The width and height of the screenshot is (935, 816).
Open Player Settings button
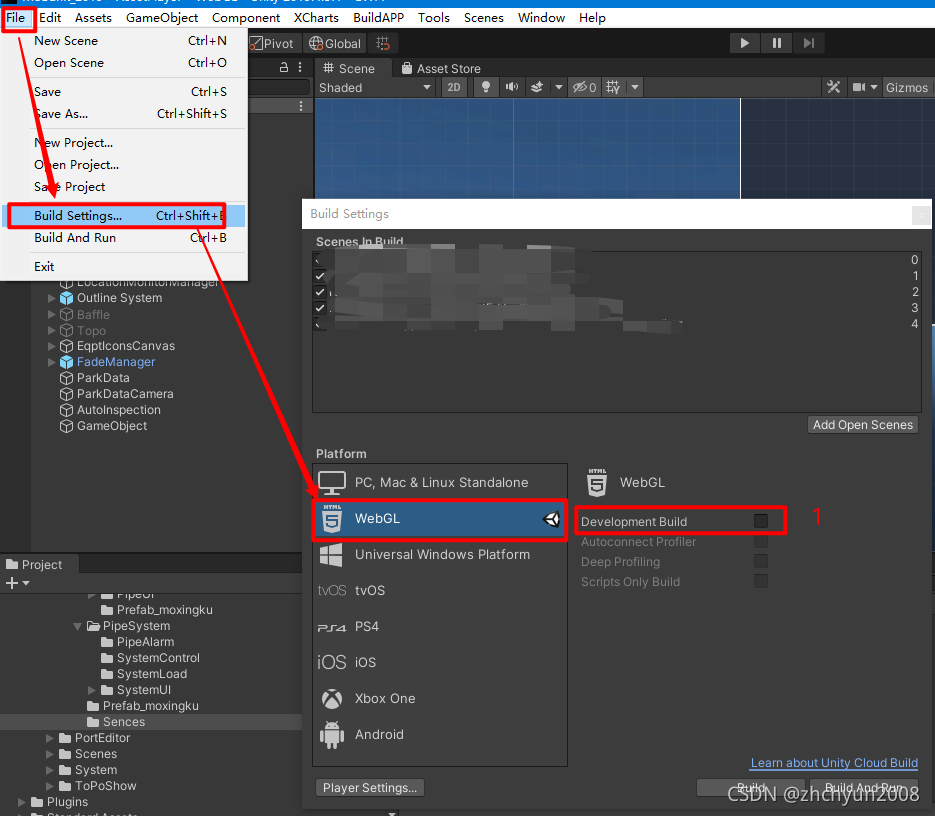[x=370, y=788]
